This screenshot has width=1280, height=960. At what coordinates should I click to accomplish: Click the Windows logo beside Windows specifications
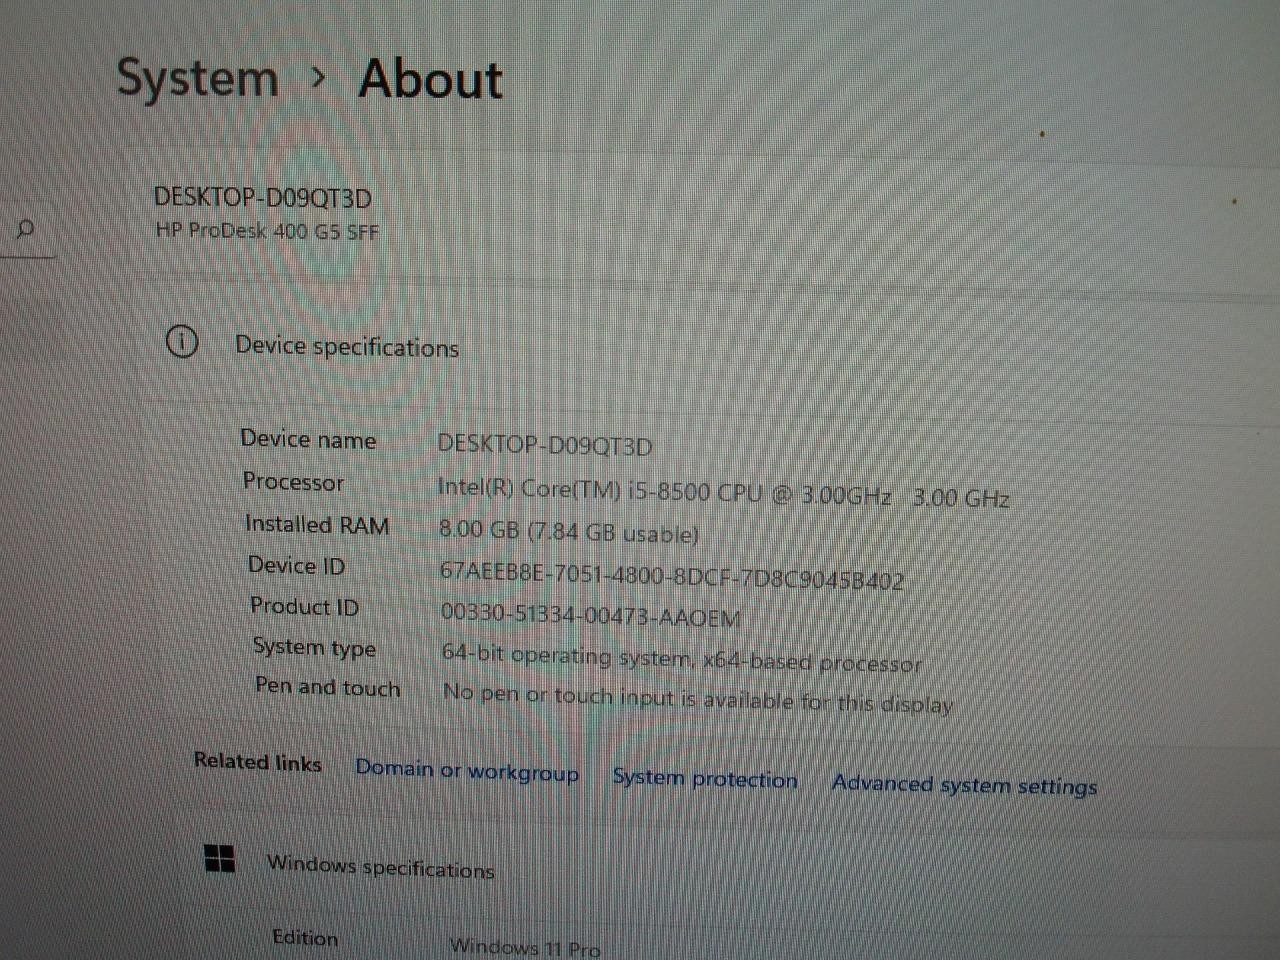tap(220, 858)
